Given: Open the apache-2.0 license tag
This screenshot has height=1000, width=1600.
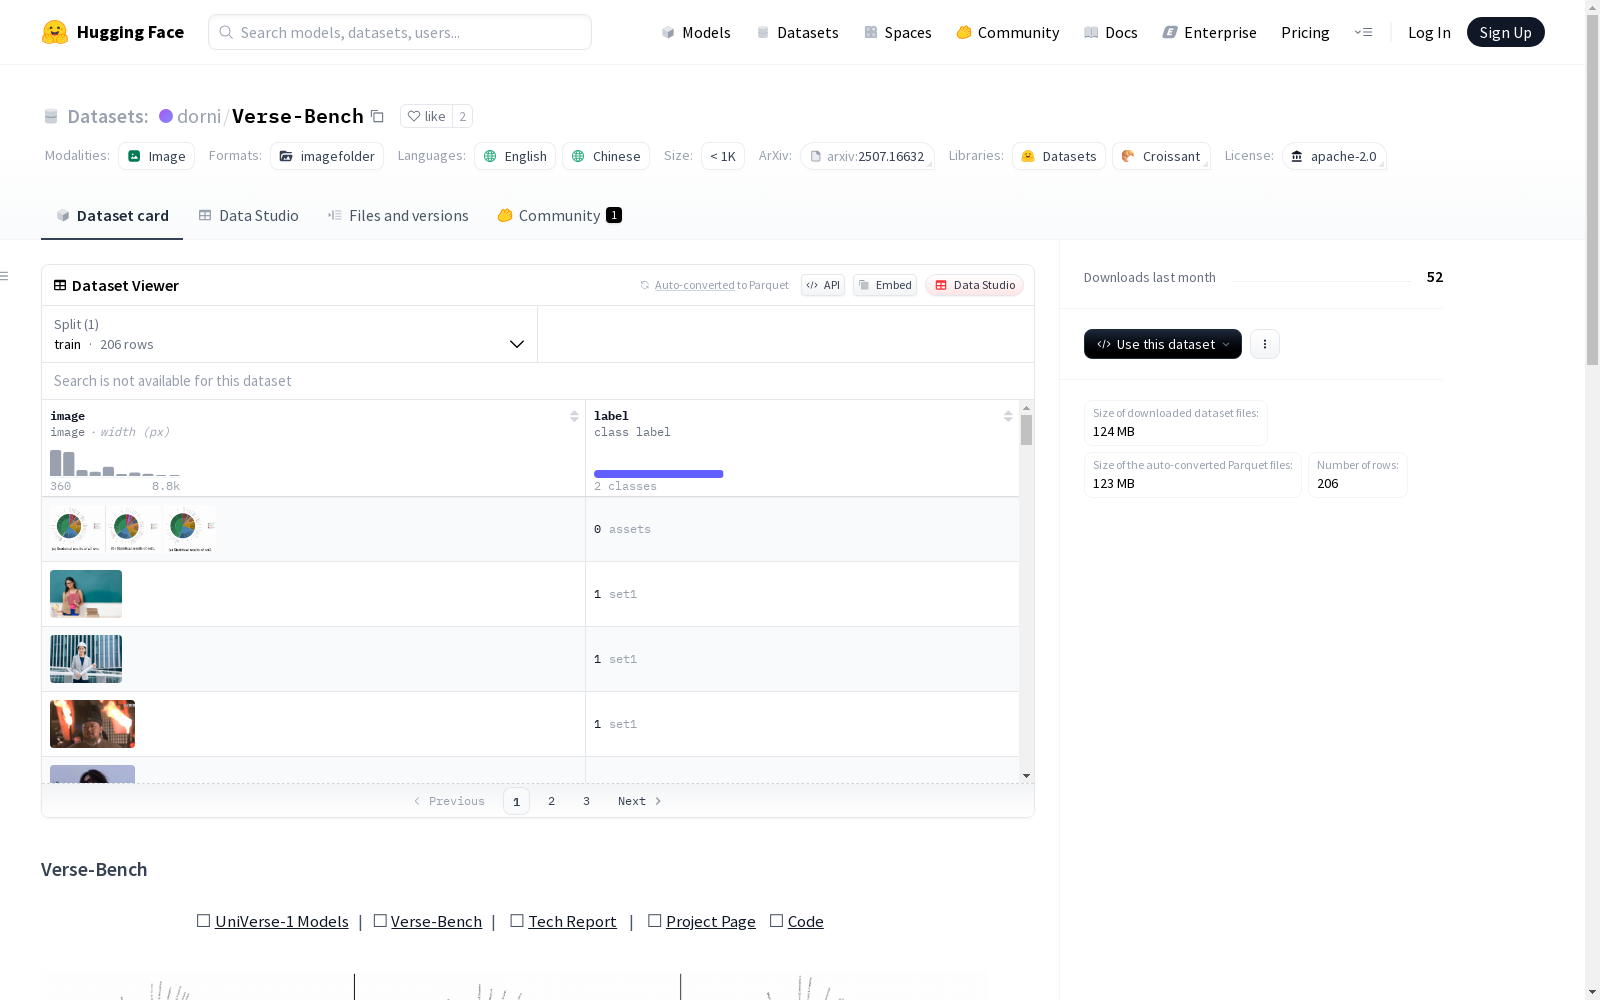Looking at the screenshot, I should click(x=1334, y=156).
